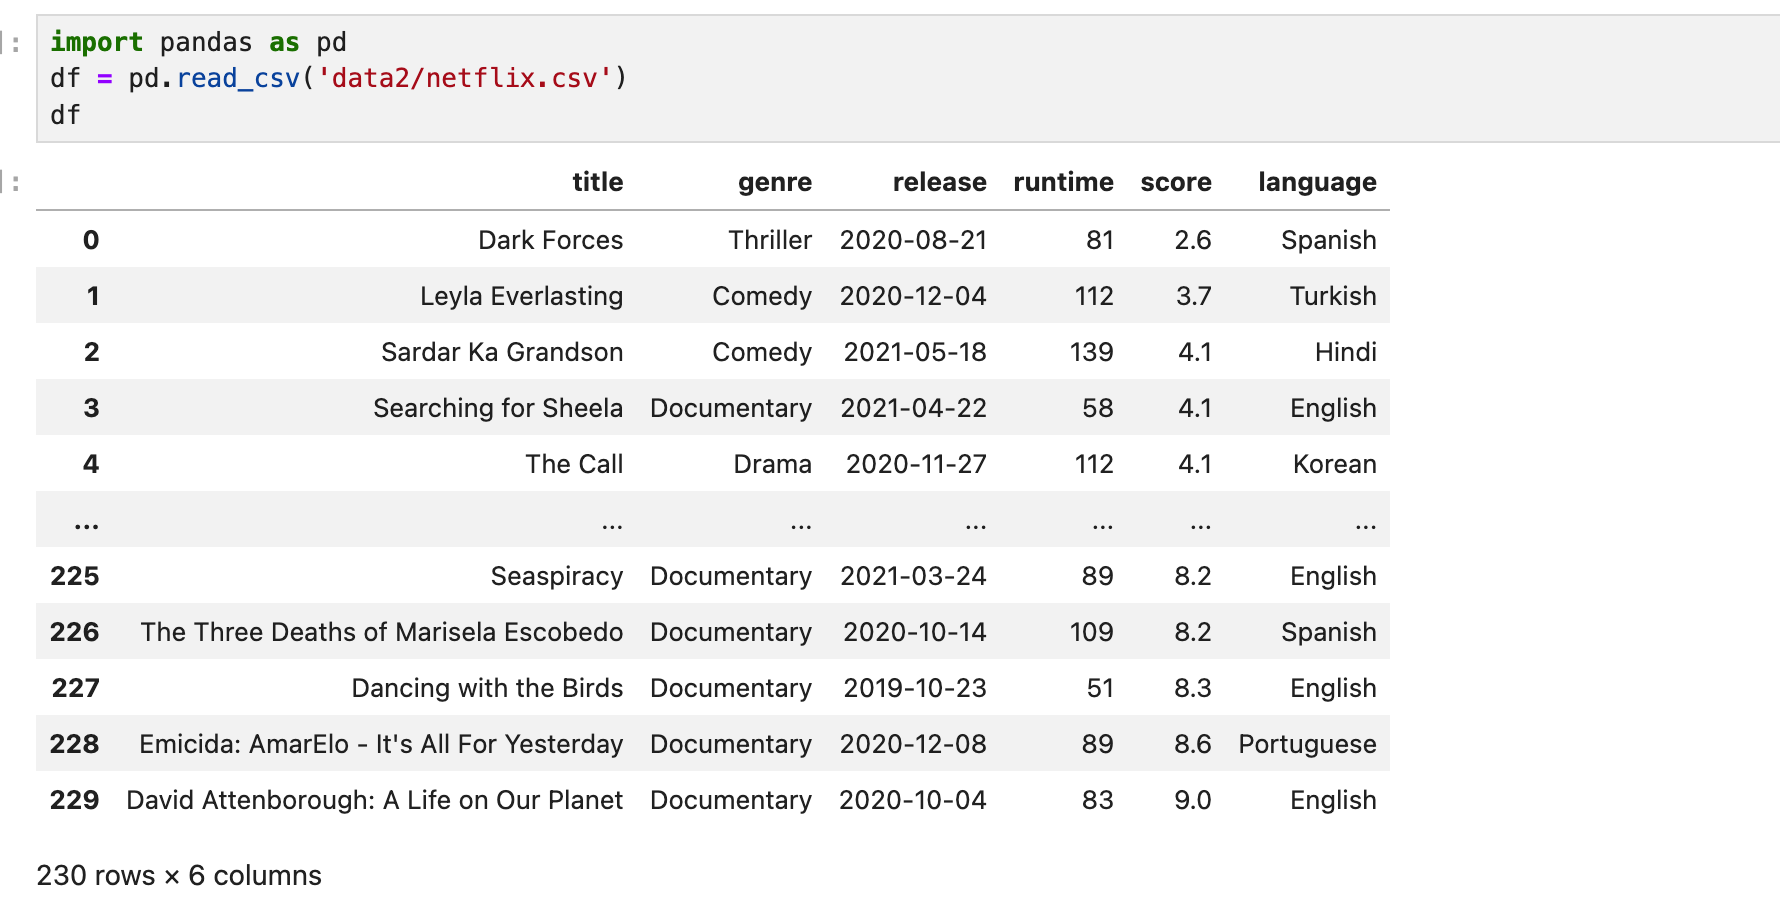Image resolution: width=1780 pixels, height=912 pixels.
Task: Select the 'Sardar Ka Grandson' title cell
Action: (502, 352)
